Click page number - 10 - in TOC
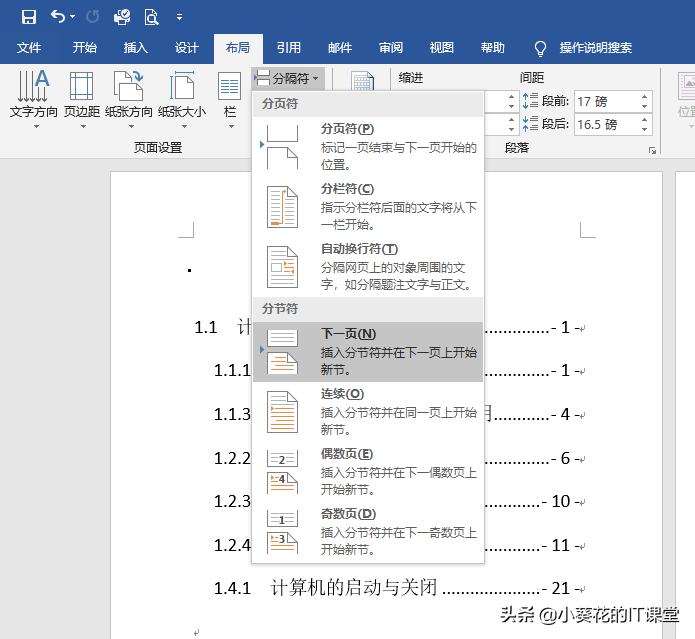The width and height of the screenshot is (695, 639). (x=560, y=502)
